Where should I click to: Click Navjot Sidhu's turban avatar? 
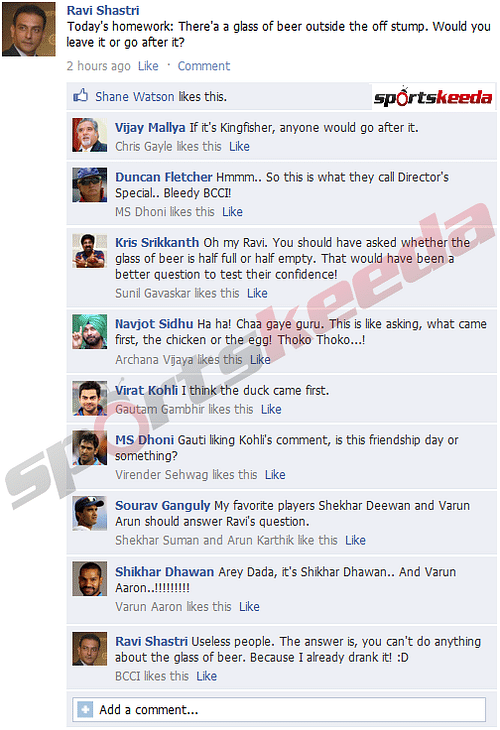tap(90, 331)
